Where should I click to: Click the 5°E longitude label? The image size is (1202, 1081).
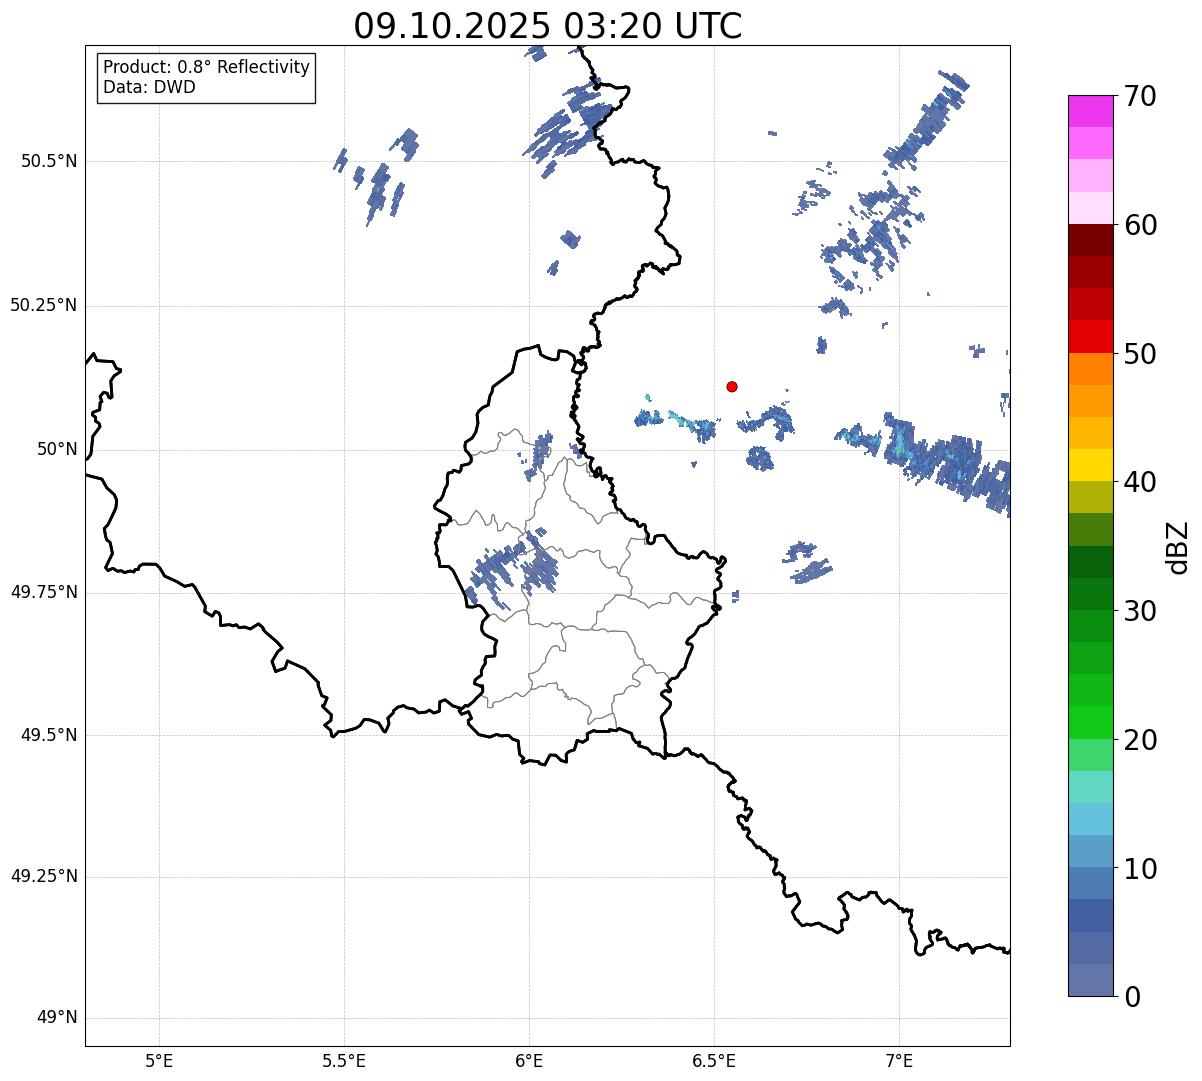pyautogui.click(x=159, y=1060)
